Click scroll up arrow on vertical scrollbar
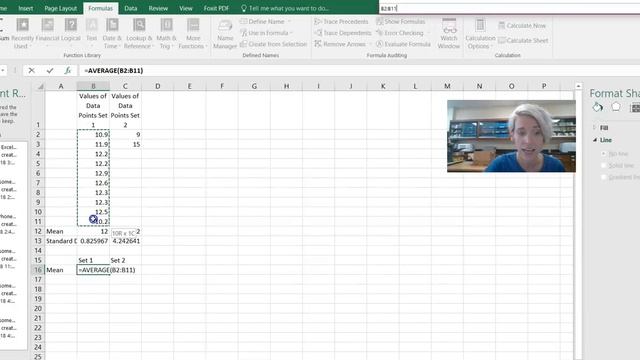Screen dimensions: 640x360 tap(578, 86)
